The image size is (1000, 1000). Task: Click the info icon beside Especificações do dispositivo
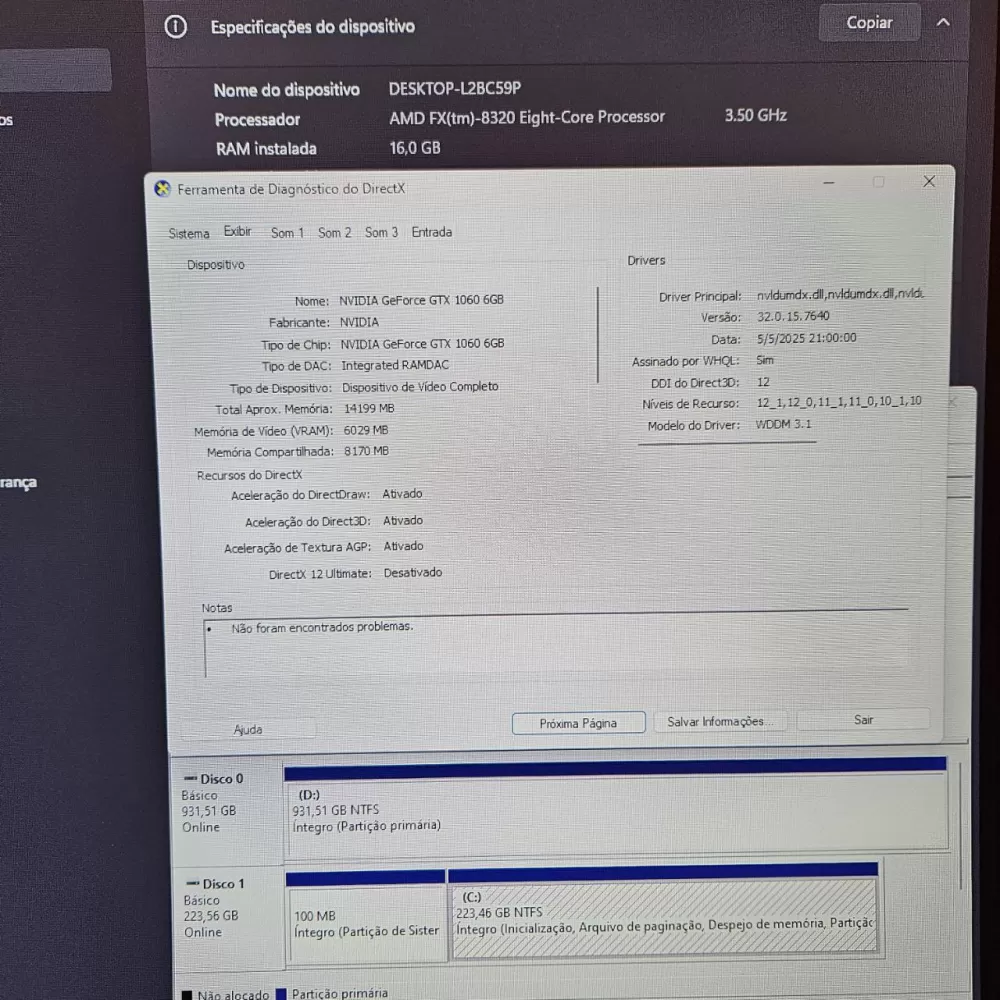pyautogui.click(x=175, y=27)
